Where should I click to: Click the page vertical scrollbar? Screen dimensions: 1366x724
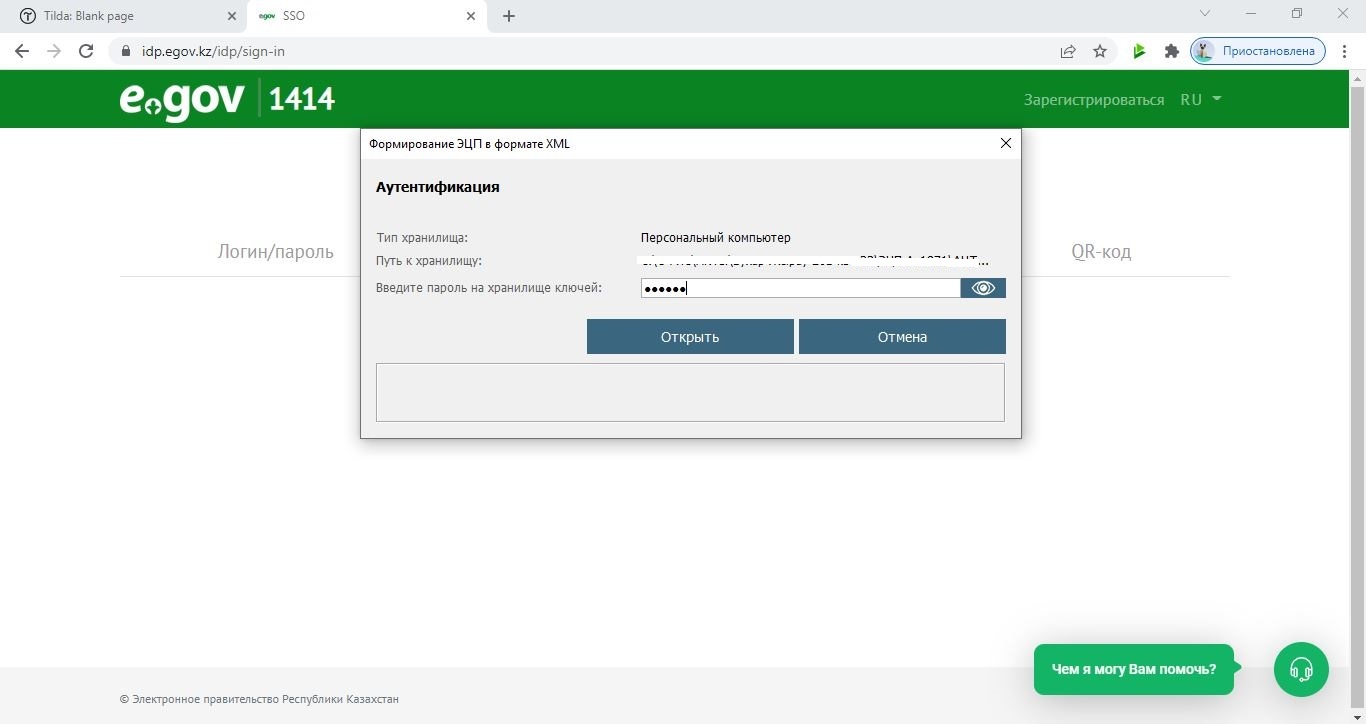tap(1357, 397)
